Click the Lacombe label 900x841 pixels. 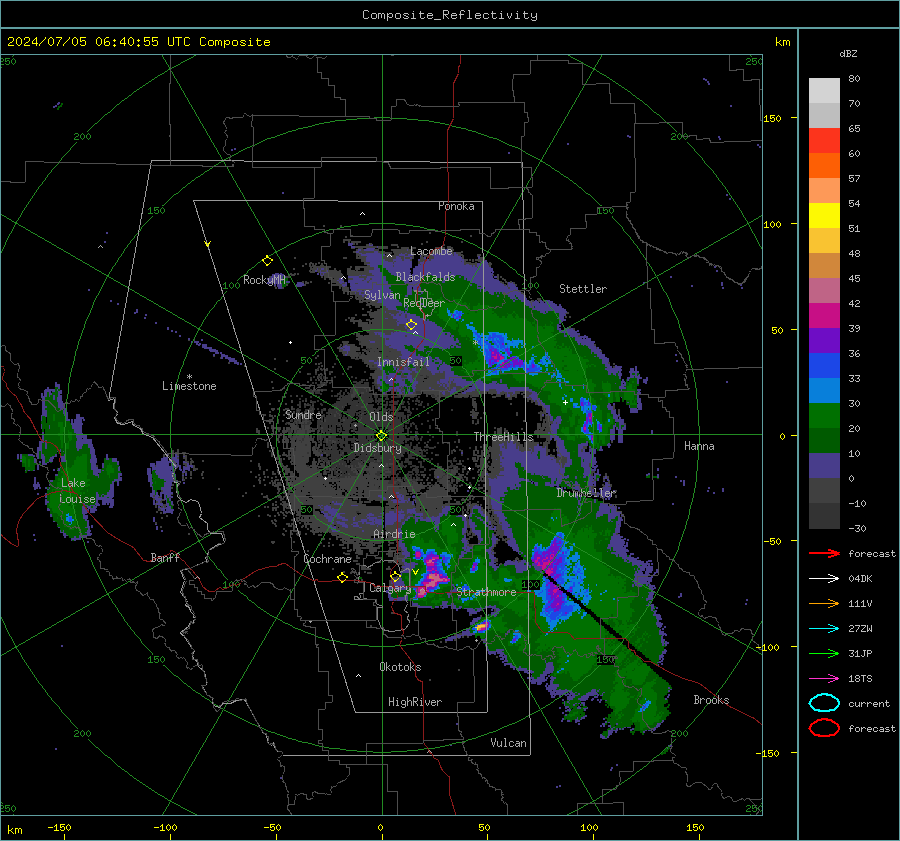(431, 251)
